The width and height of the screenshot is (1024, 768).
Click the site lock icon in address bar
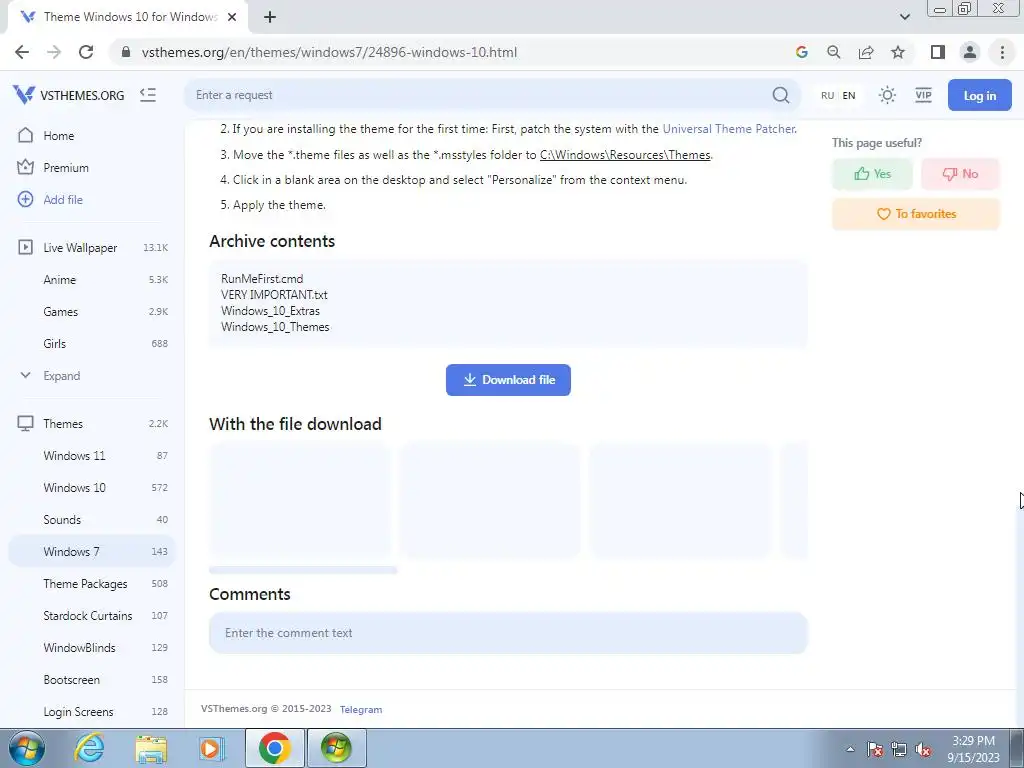125,52
